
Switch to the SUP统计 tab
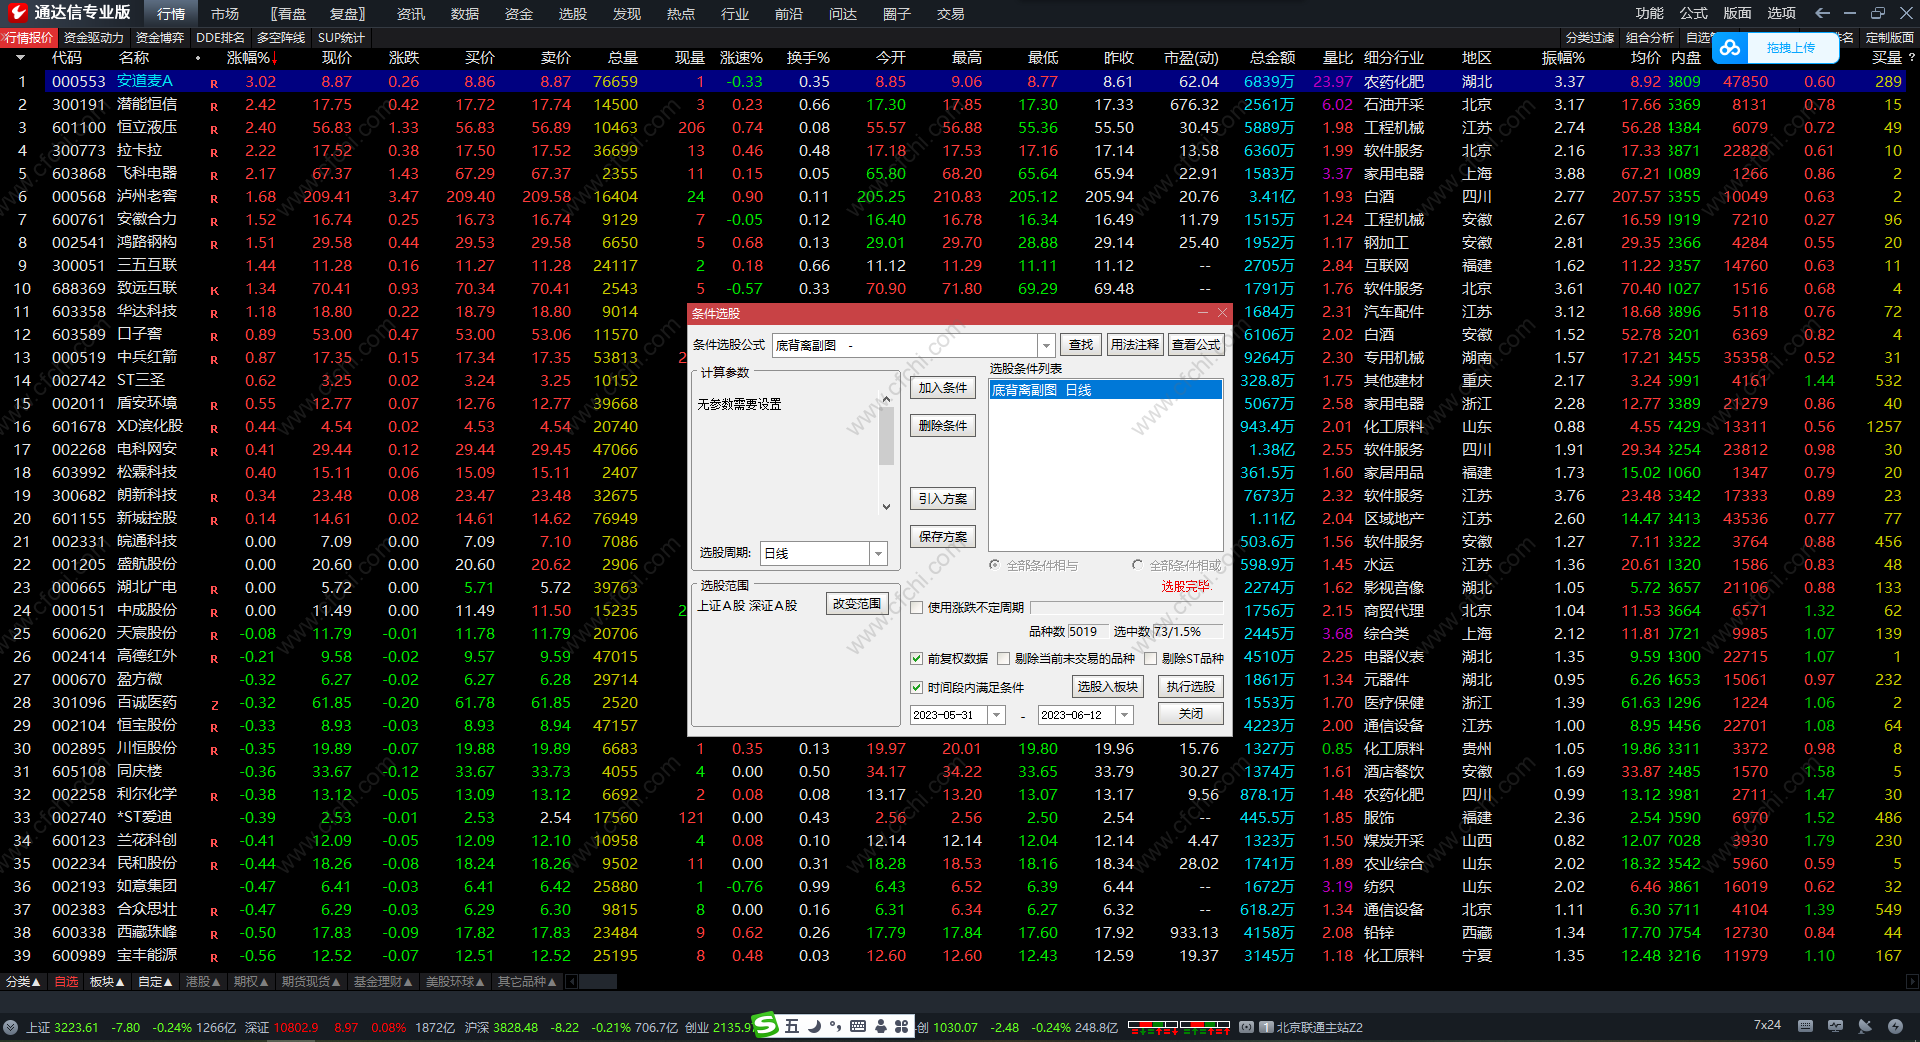click(x=341, y=38)
